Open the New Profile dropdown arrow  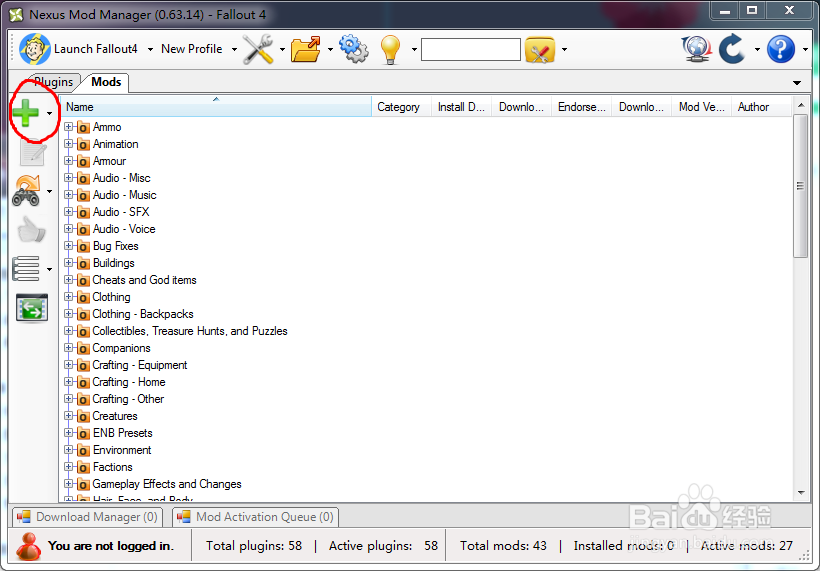[234, 50]
